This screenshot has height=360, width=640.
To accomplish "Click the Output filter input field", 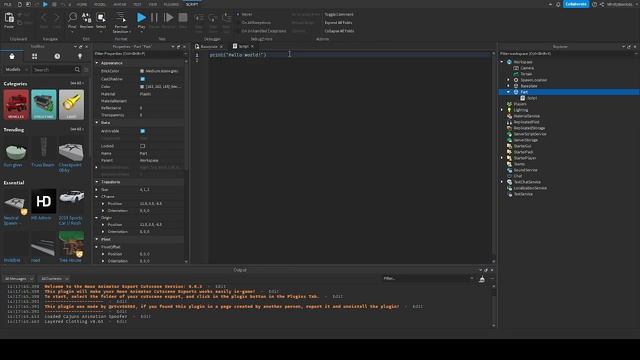I will pos(428,278).
